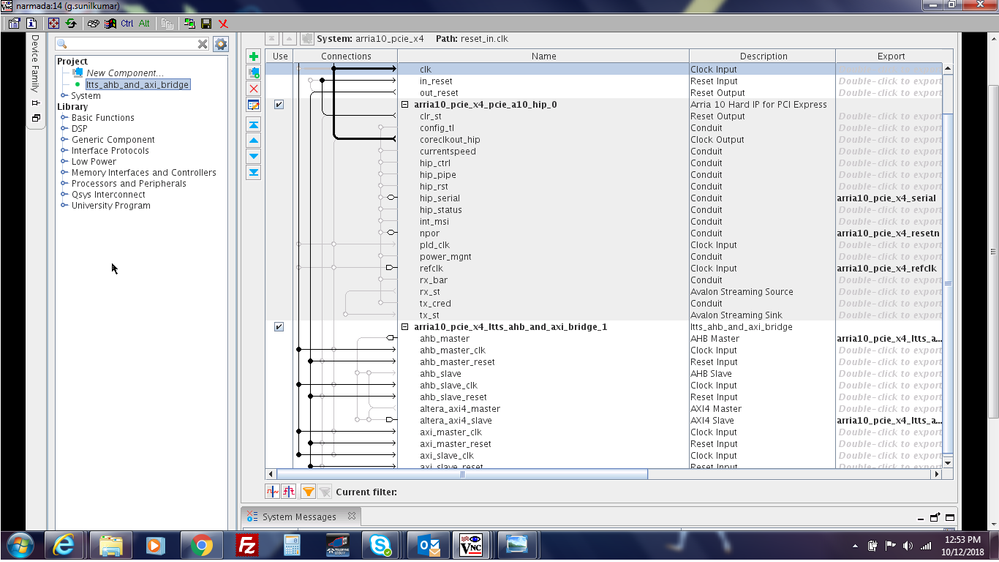Click the green plus add component icon
Image resolution: width=999 pixels, height=562 pixels.
point(253,57)
